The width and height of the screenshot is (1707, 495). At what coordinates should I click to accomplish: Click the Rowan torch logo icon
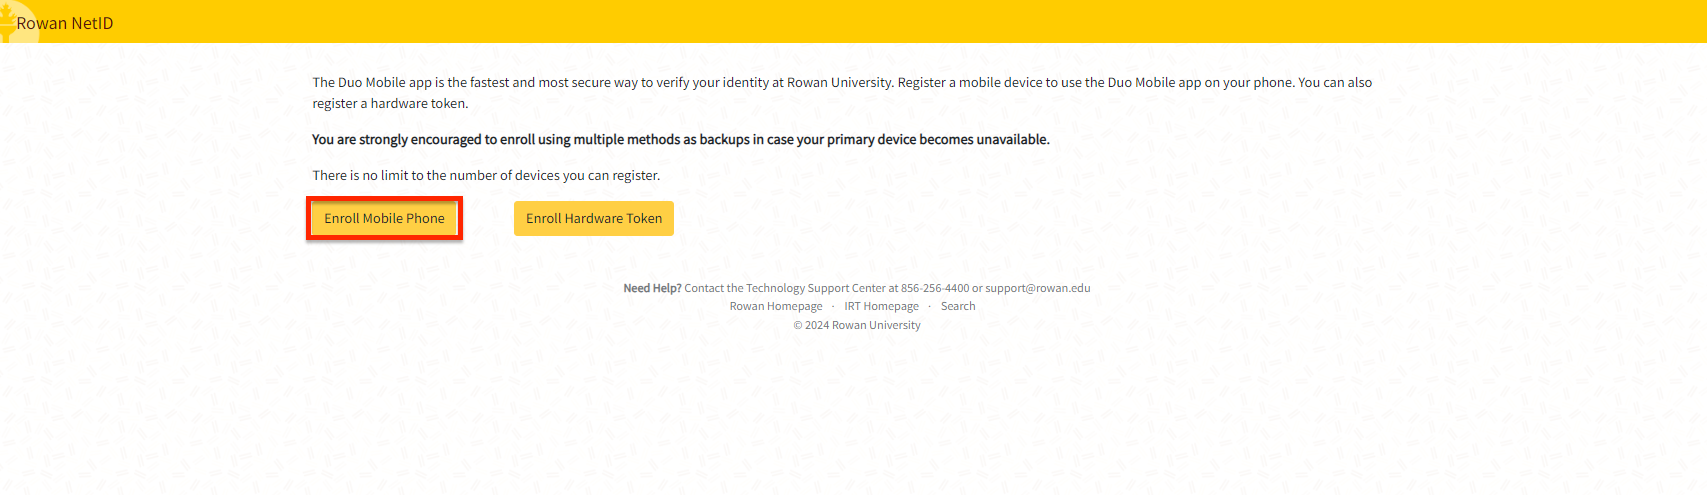[11, 21]
